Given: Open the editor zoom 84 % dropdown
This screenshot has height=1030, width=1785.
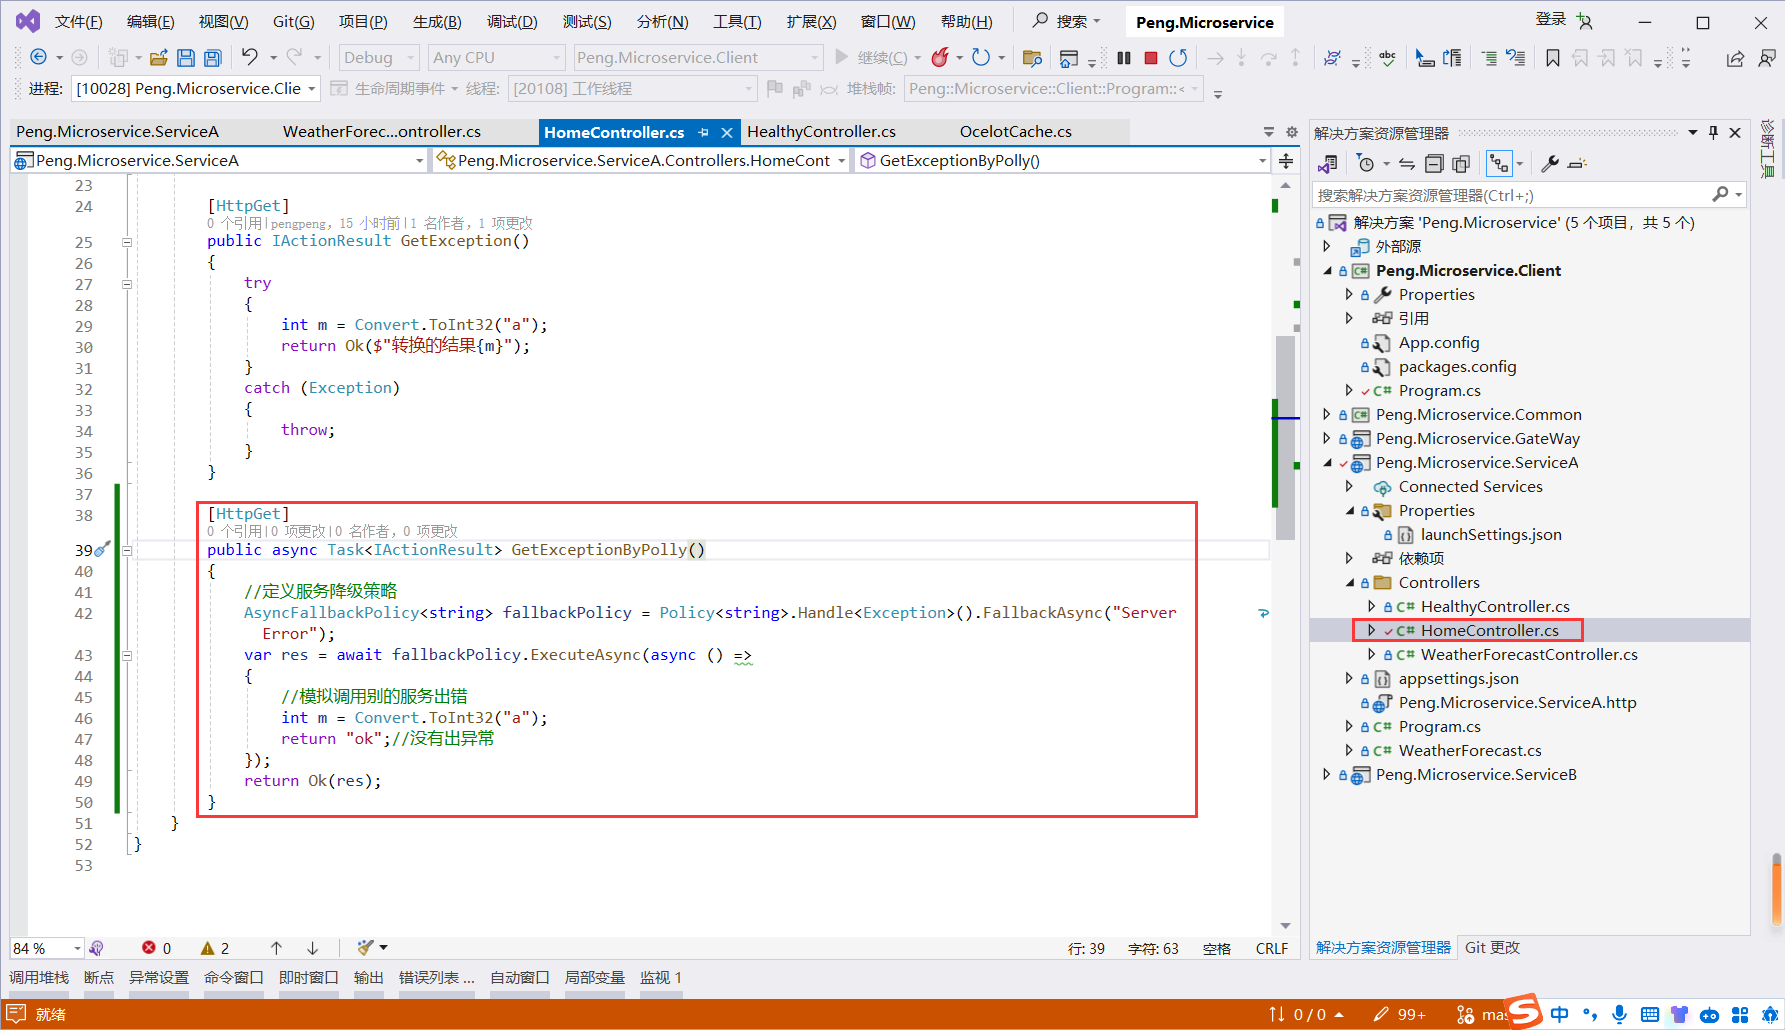Looking at the screenshot, I should tap(47, 948).
